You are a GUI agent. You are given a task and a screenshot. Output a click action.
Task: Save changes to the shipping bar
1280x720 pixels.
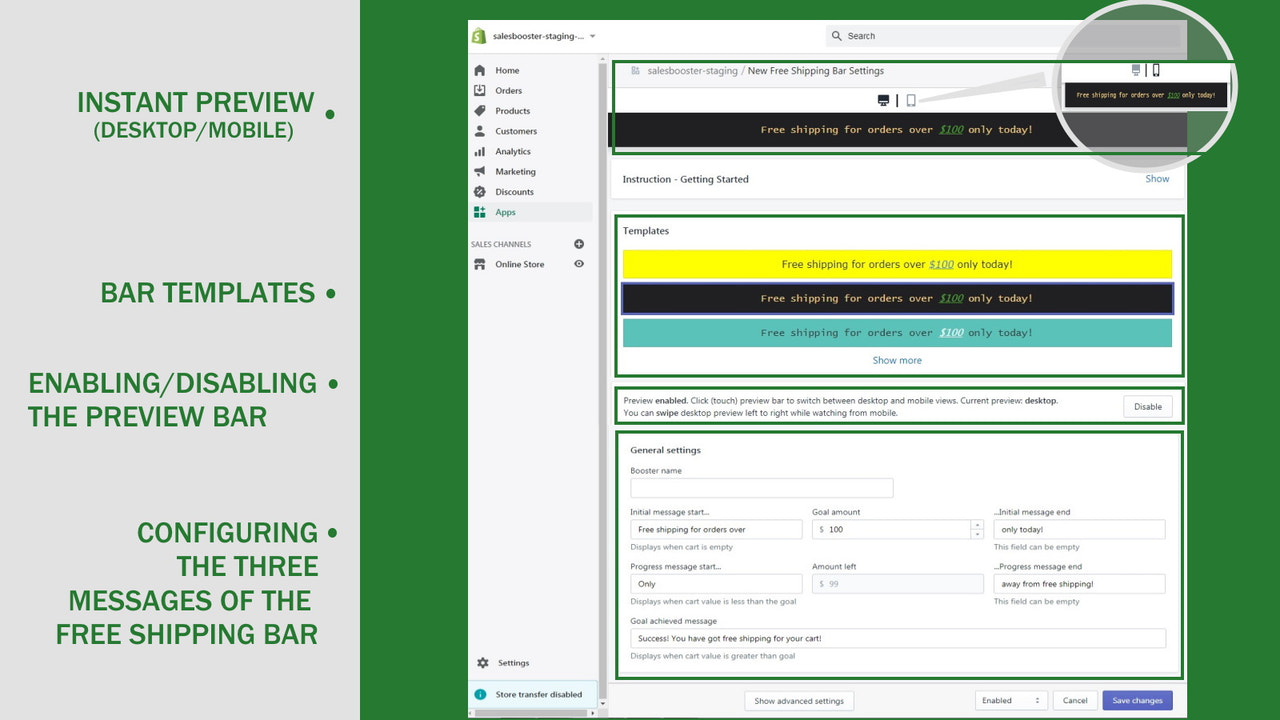(1137, 700)
